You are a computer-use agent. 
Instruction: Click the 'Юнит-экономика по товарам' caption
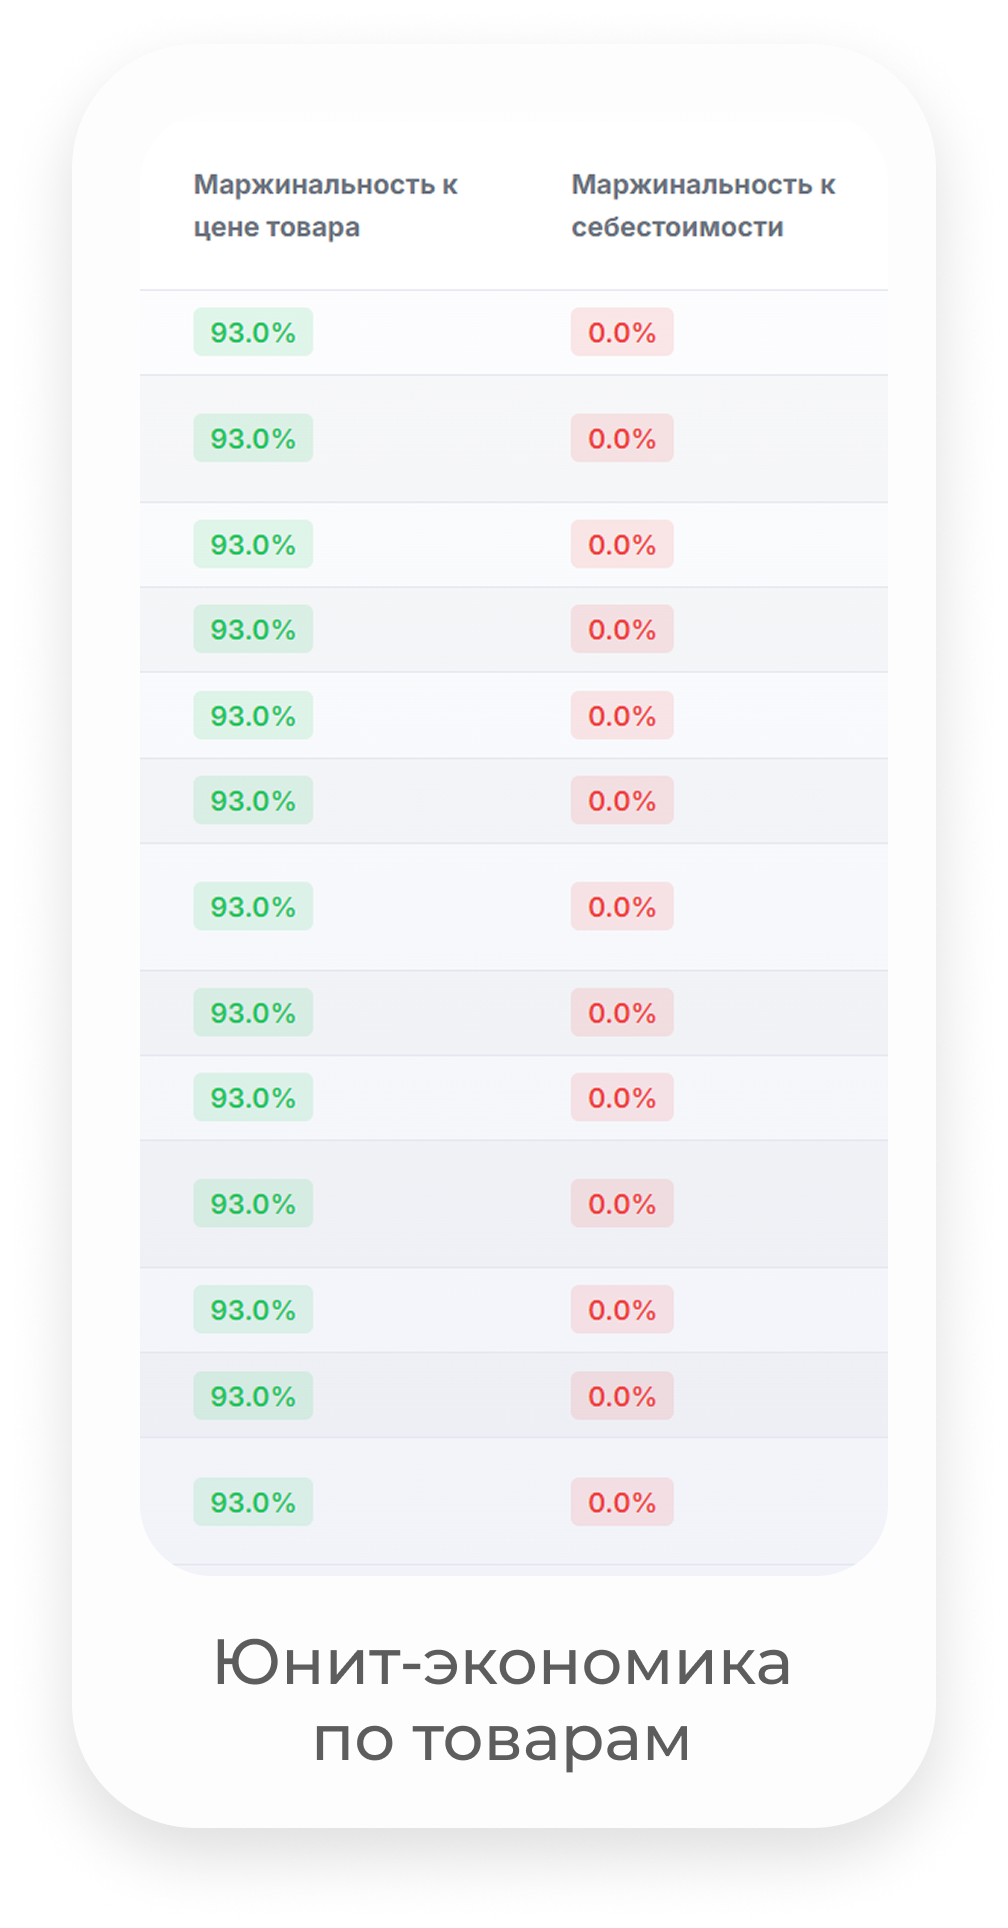[x=502, y=1701]
